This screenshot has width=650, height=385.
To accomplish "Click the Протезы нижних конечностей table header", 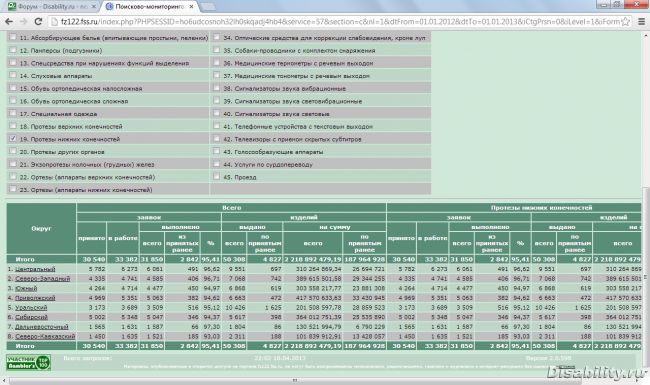I will click(x=541, y=208).
